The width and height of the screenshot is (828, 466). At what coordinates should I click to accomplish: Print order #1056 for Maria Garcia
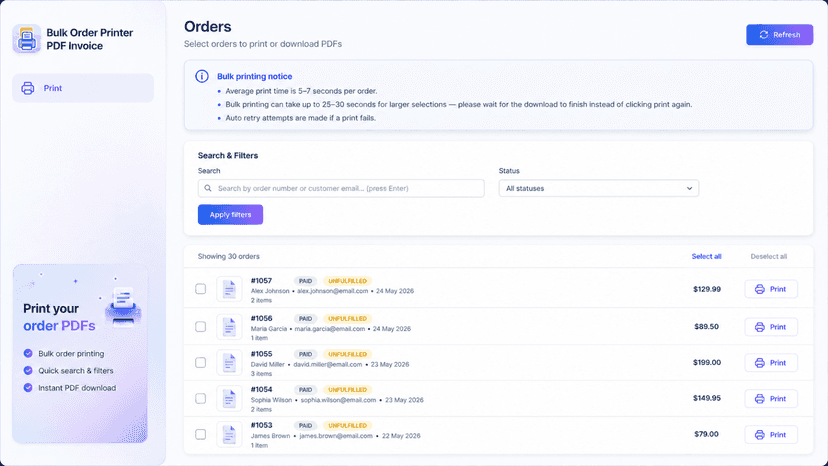tap(771, 327)
